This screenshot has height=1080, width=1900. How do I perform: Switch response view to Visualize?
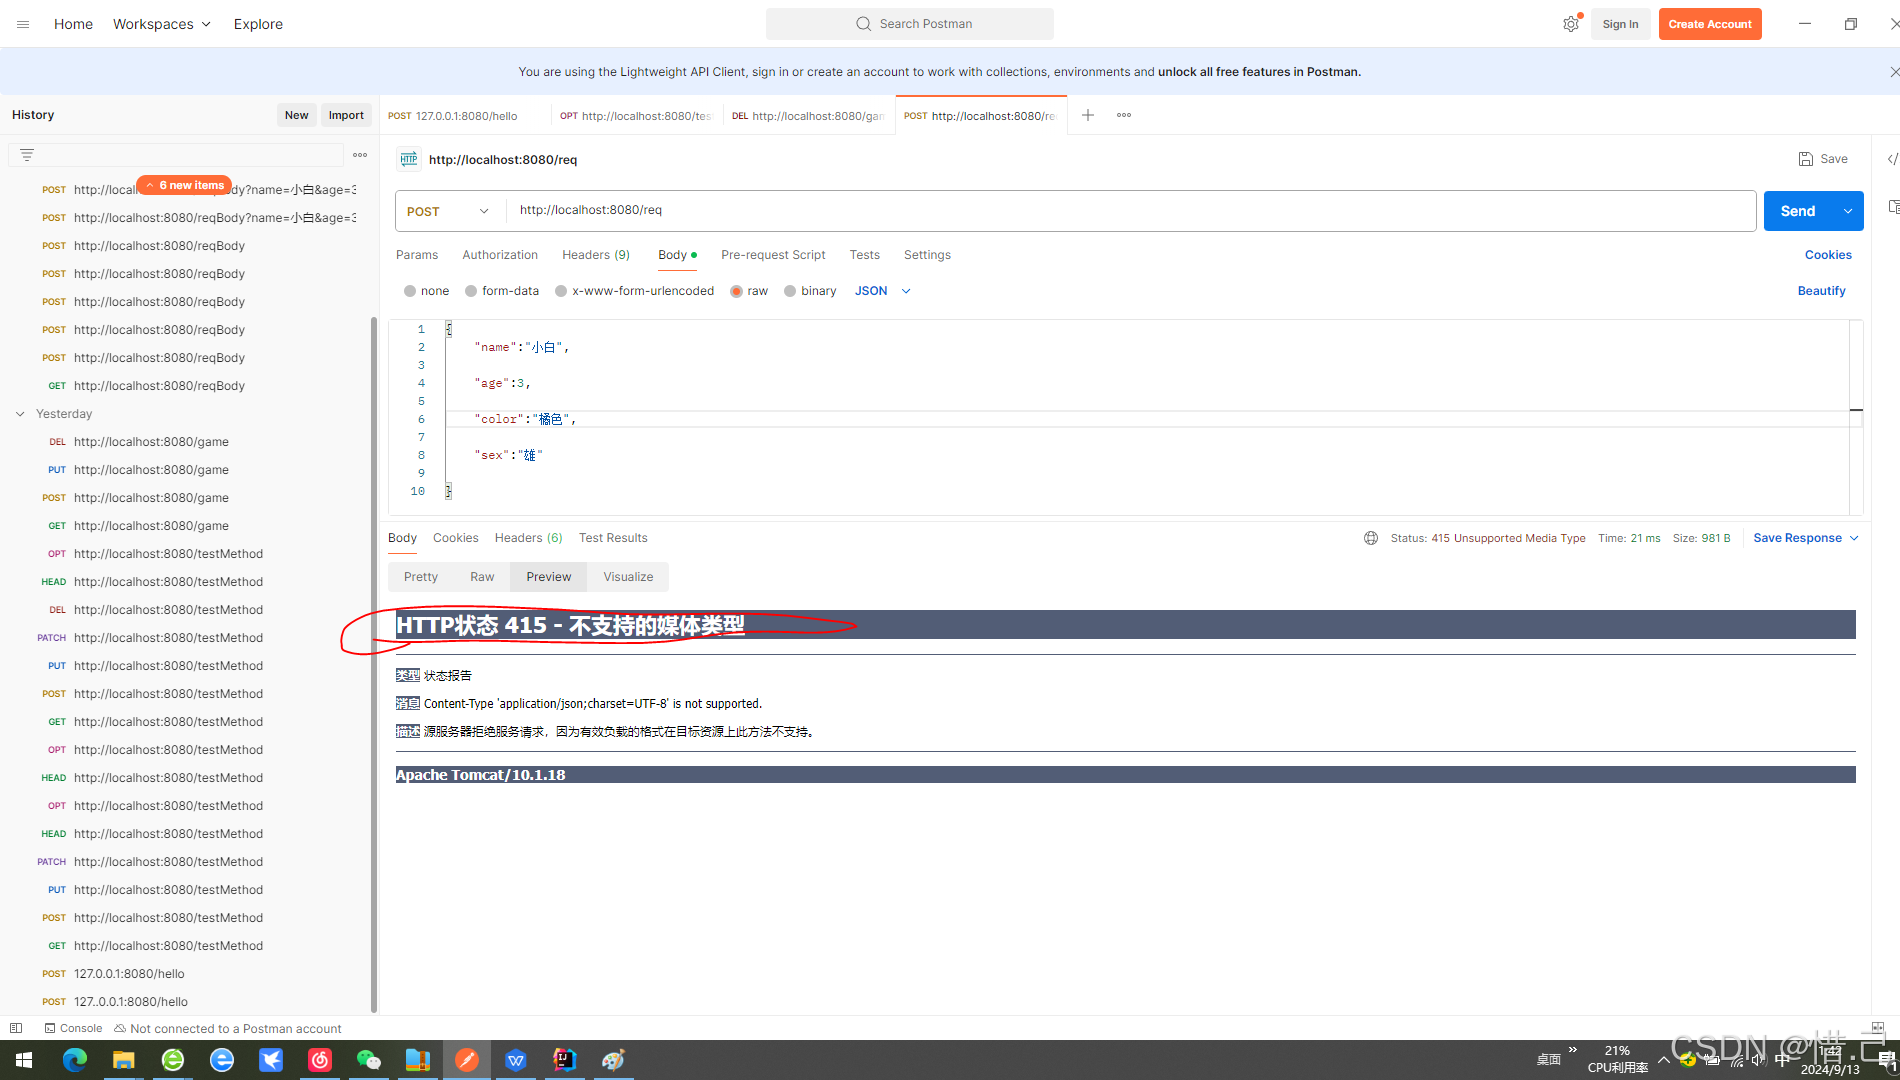tap(628, 577)
